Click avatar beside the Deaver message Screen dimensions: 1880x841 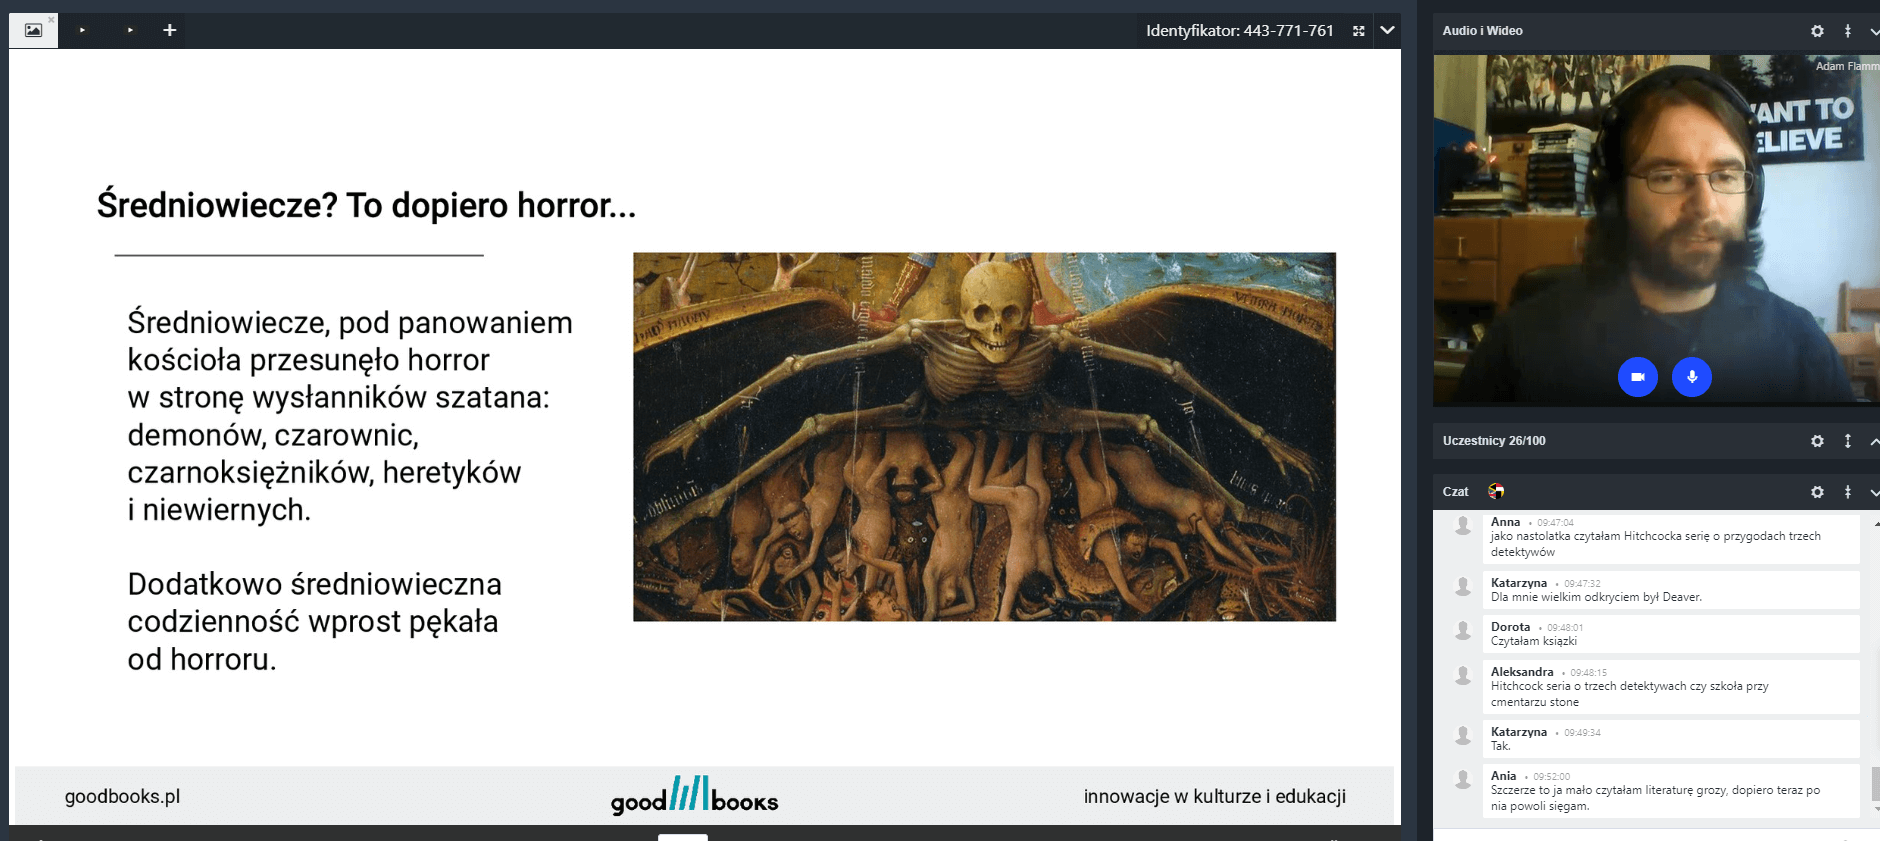pyautogui.click(x=1463, y=586)
